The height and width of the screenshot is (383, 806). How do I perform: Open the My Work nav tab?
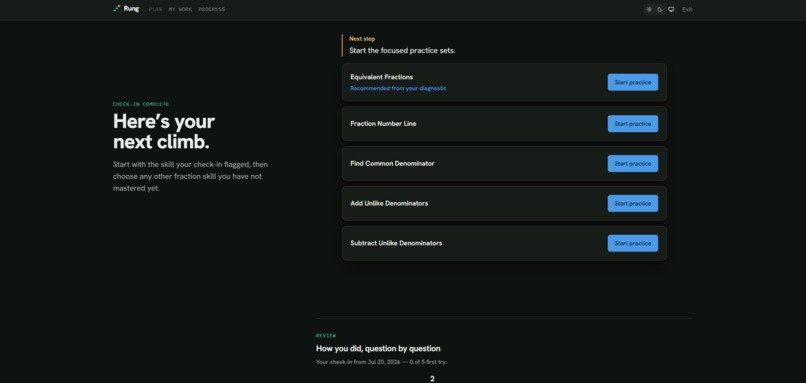pyautogui.click(x=180, y=9)
